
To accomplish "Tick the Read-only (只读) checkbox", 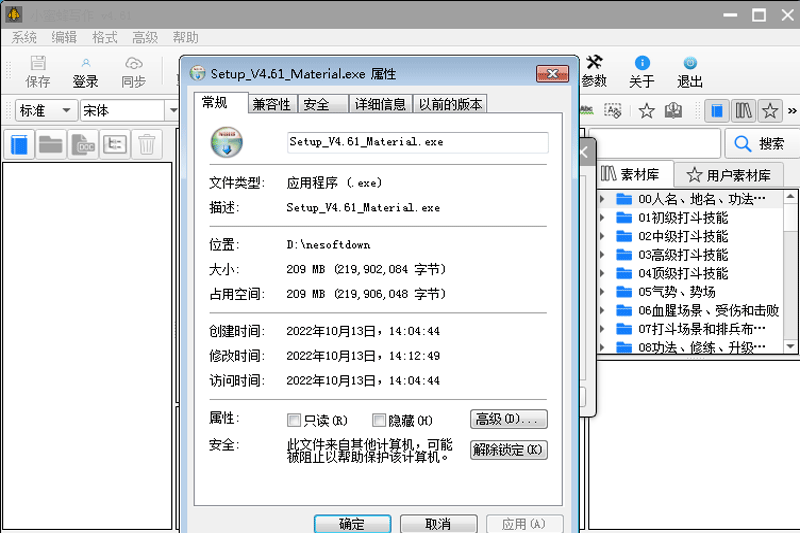I will click(x=294, y=420).
